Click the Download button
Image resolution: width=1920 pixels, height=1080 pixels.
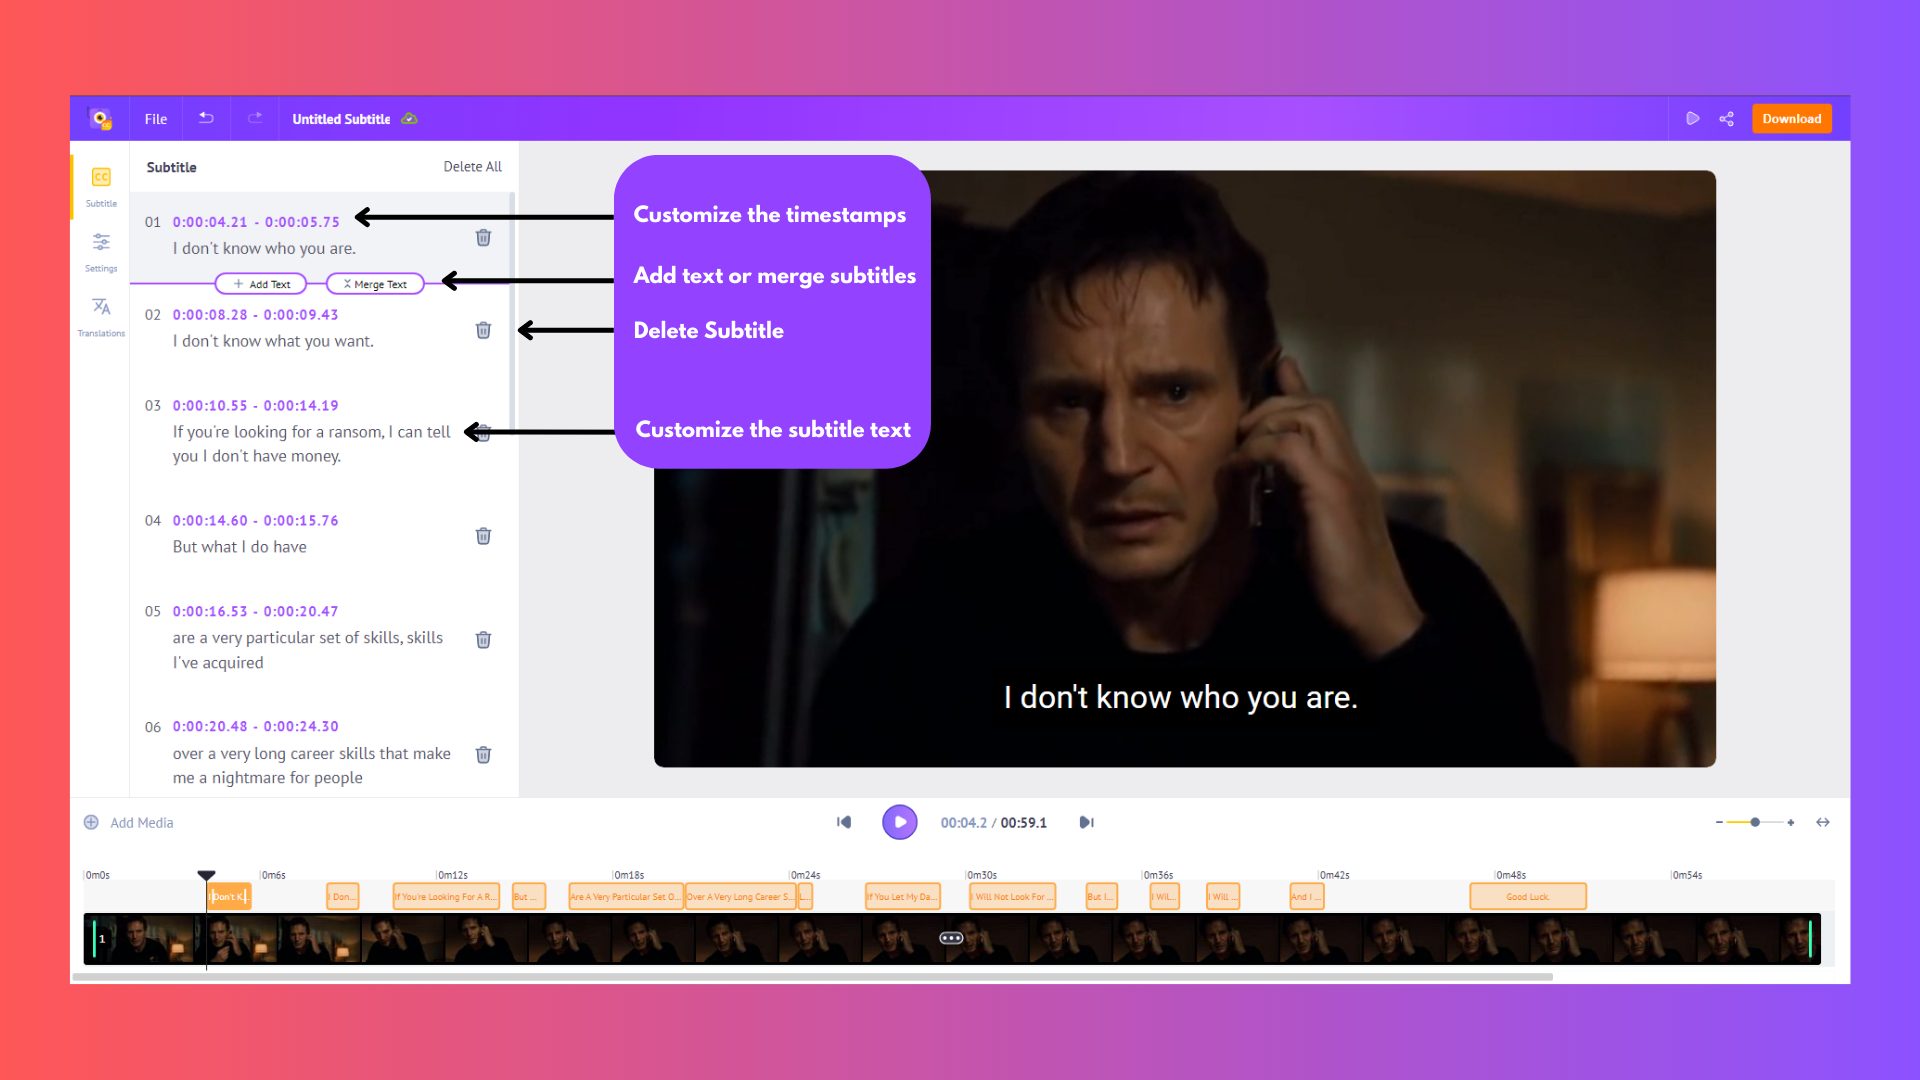1791,118
